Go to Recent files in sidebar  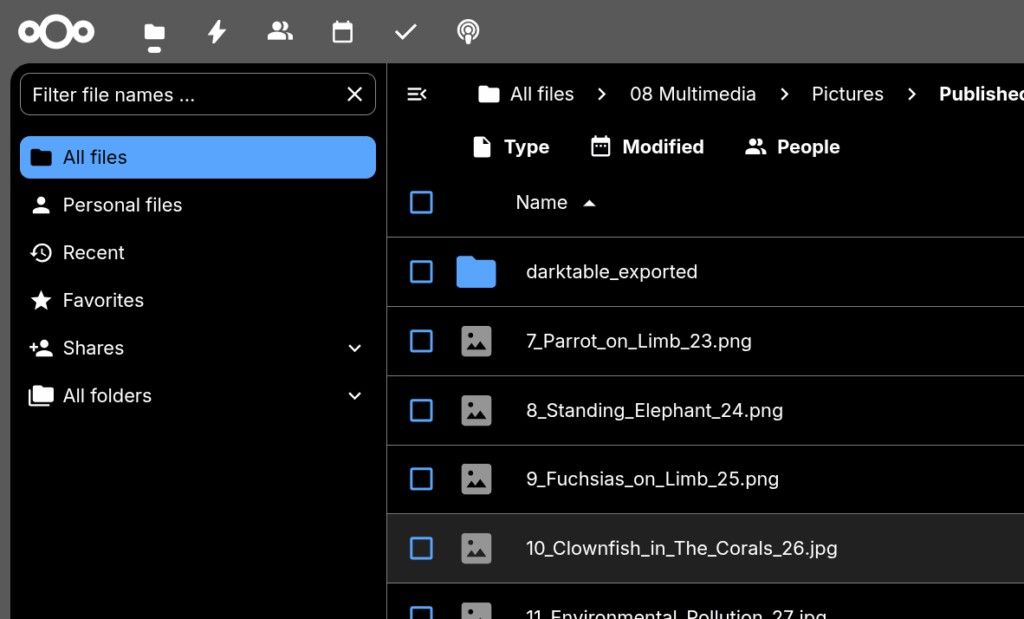(94, 253)
